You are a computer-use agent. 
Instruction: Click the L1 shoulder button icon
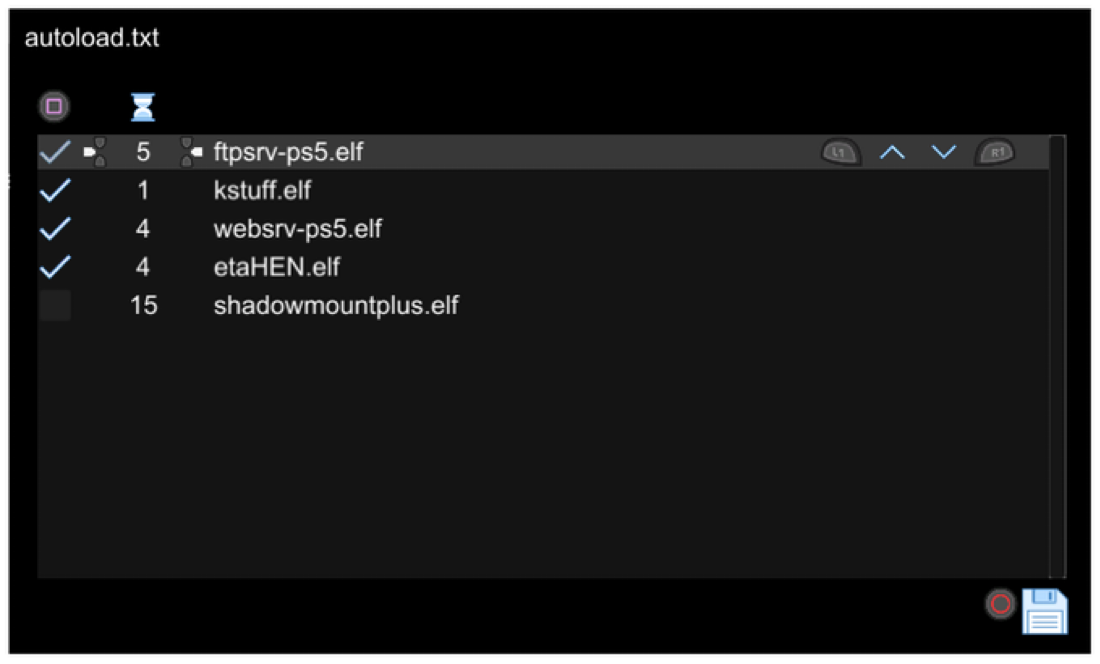(840, 151)
